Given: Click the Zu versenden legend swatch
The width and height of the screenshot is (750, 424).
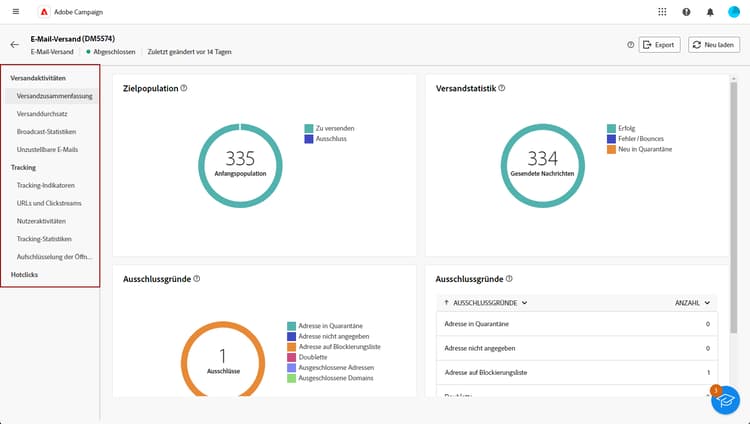Looking at the screenshot, I should 309,128.
